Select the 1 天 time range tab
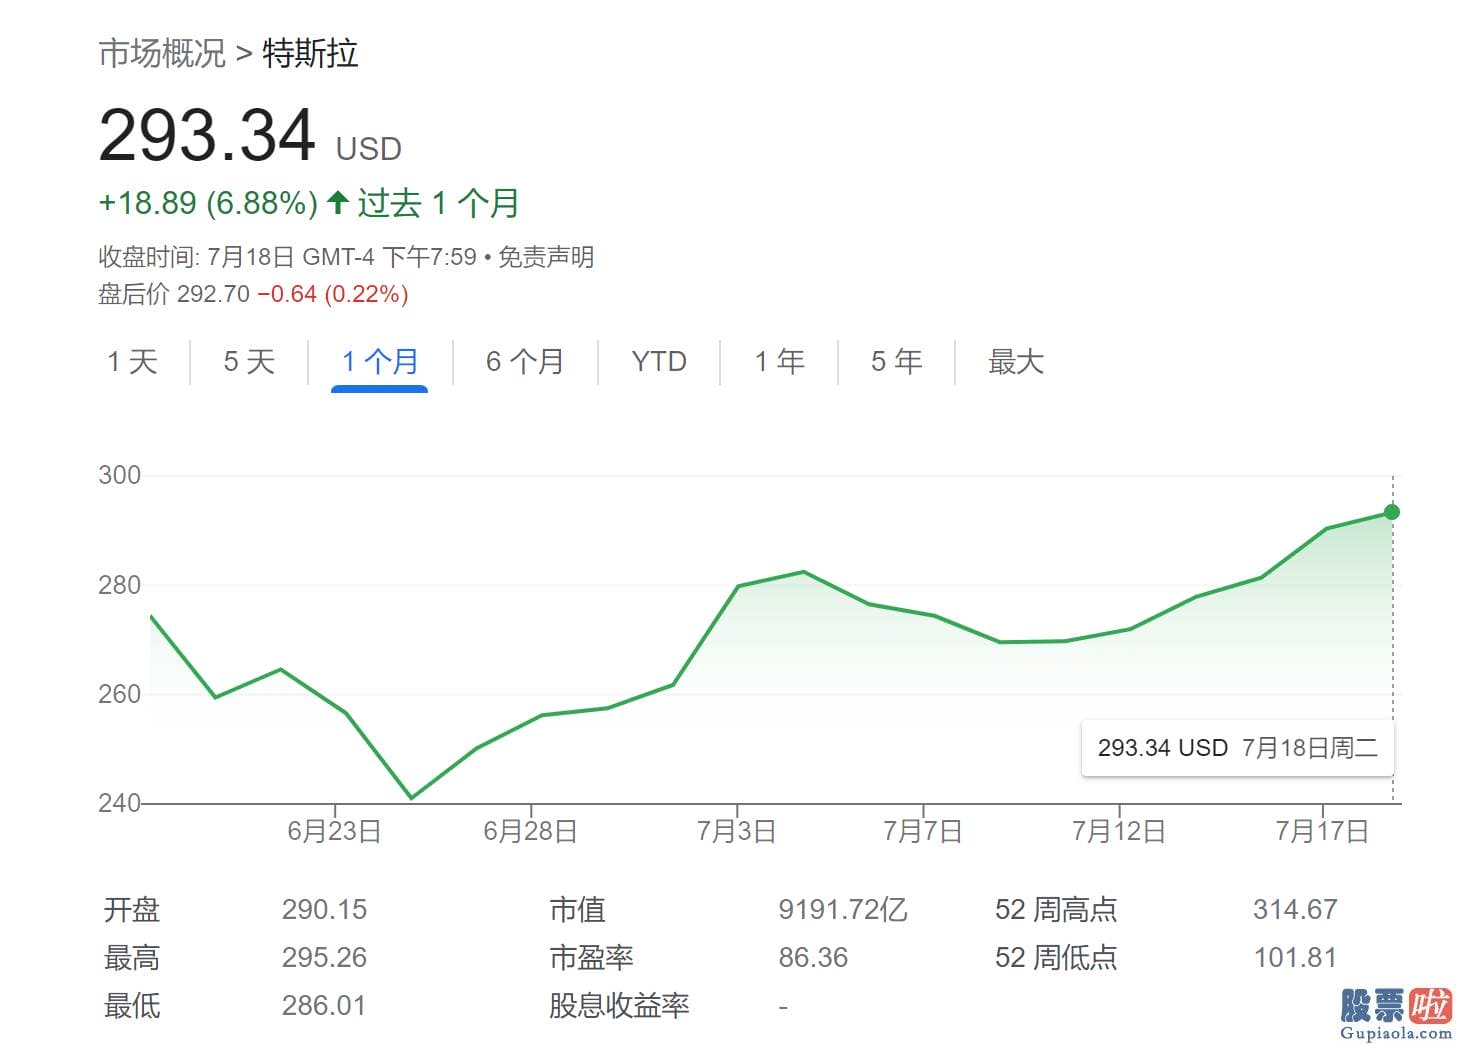 click(132, 361)
